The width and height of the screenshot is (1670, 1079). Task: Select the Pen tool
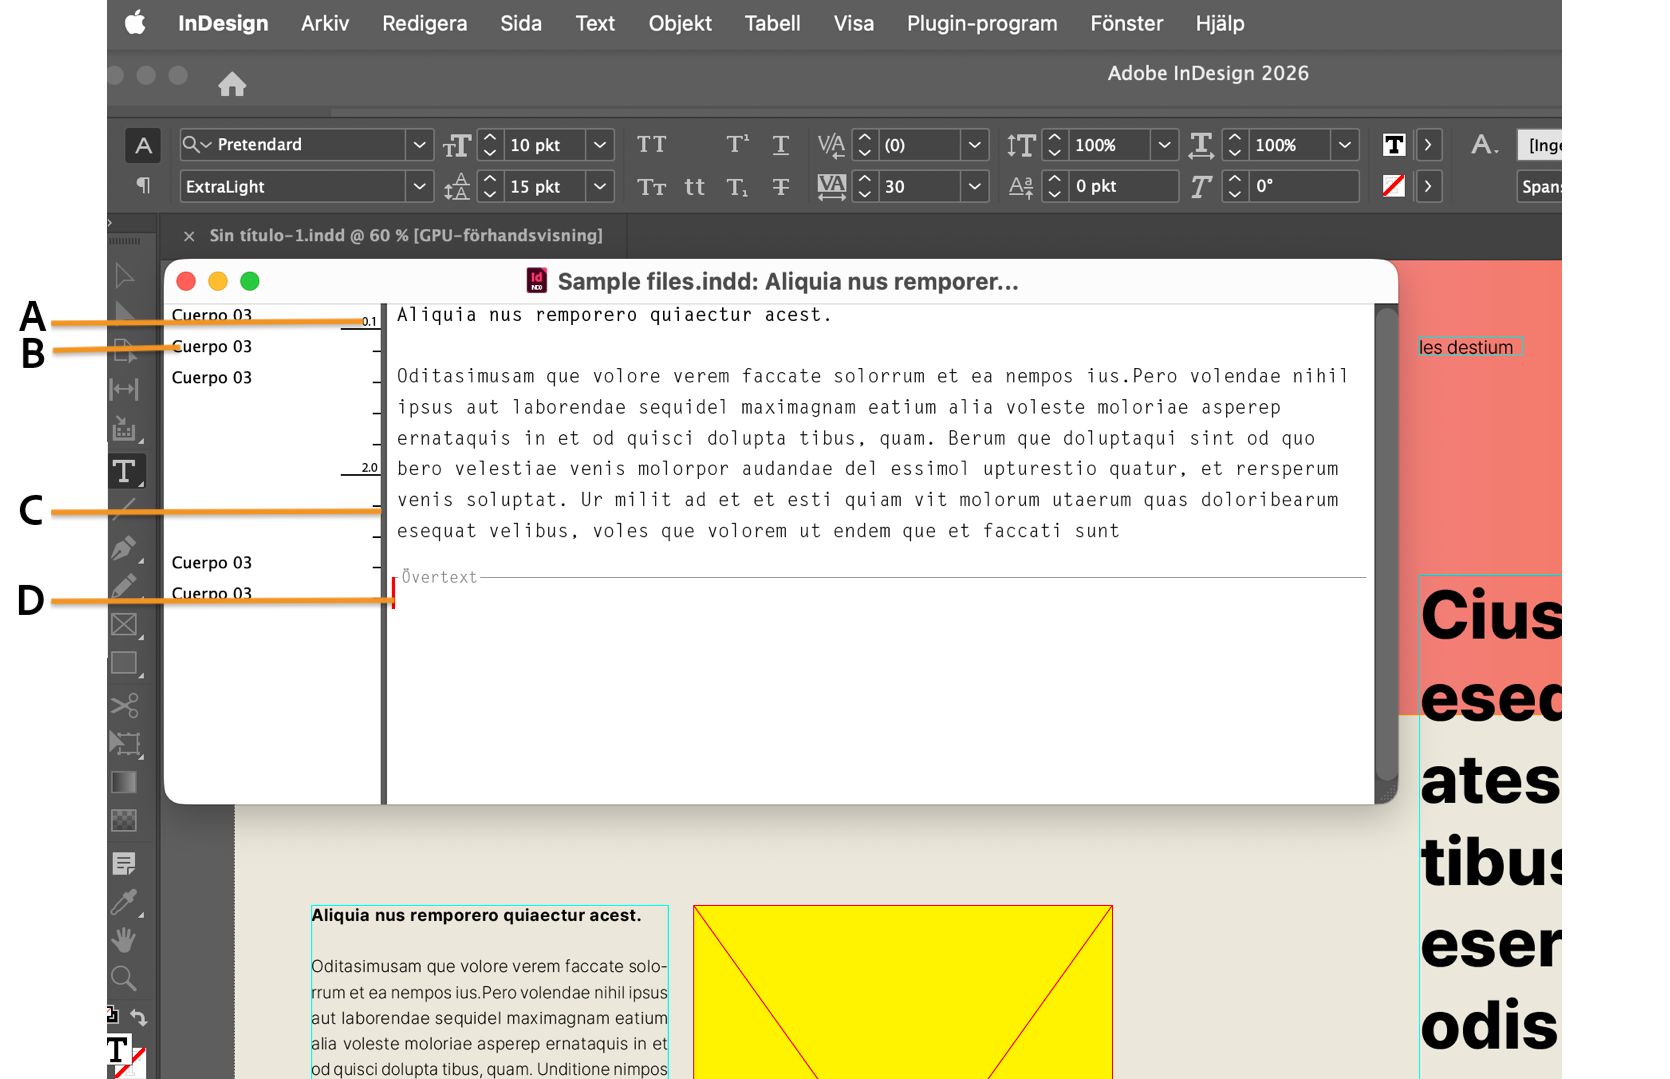[124, 548]
